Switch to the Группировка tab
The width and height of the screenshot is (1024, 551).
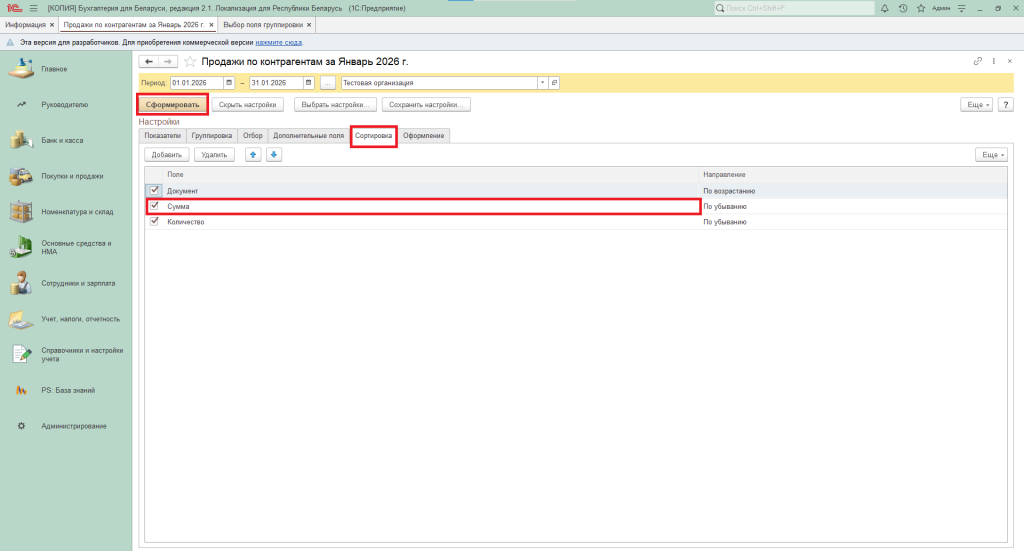(212, 135)
